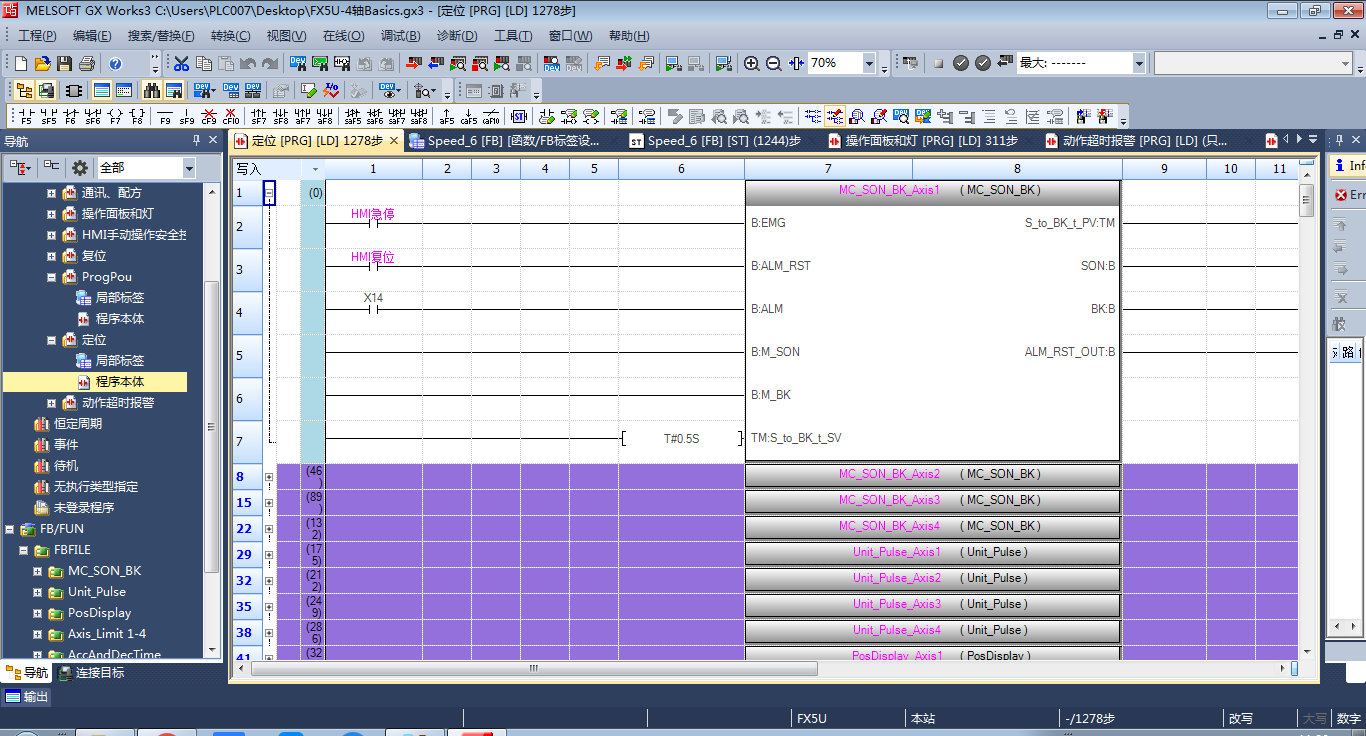Pin the navigation panel
Screen dimensions: 1366x736
[196, 141]
